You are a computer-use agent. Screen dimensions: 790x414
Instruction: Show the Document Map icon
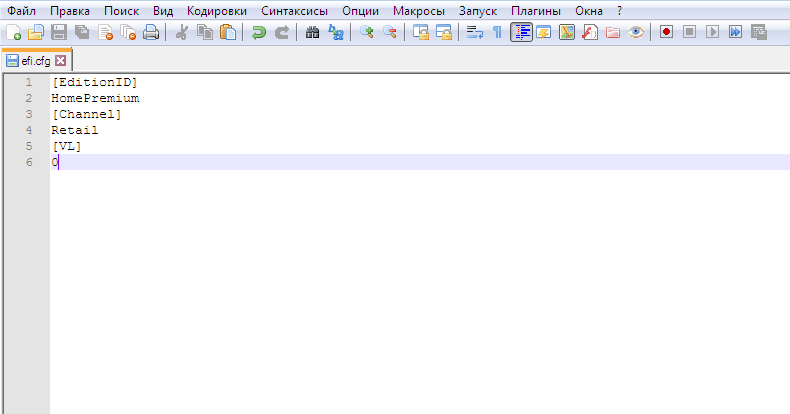[567, 33]
